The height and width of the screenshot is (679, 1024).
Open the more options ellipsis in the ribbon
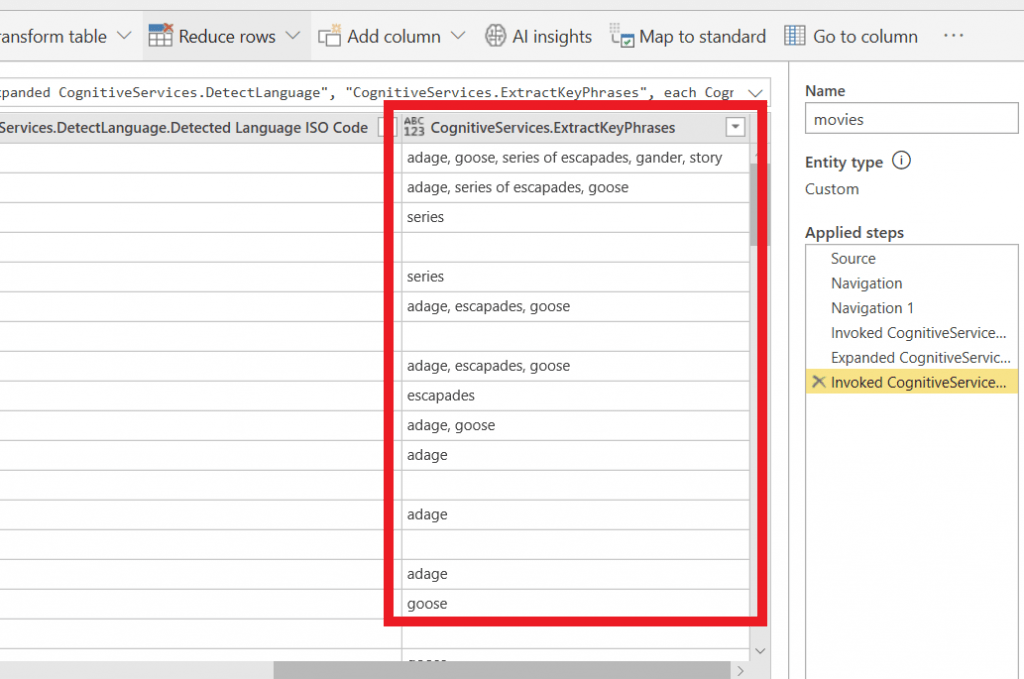click(x=953, y=35)
